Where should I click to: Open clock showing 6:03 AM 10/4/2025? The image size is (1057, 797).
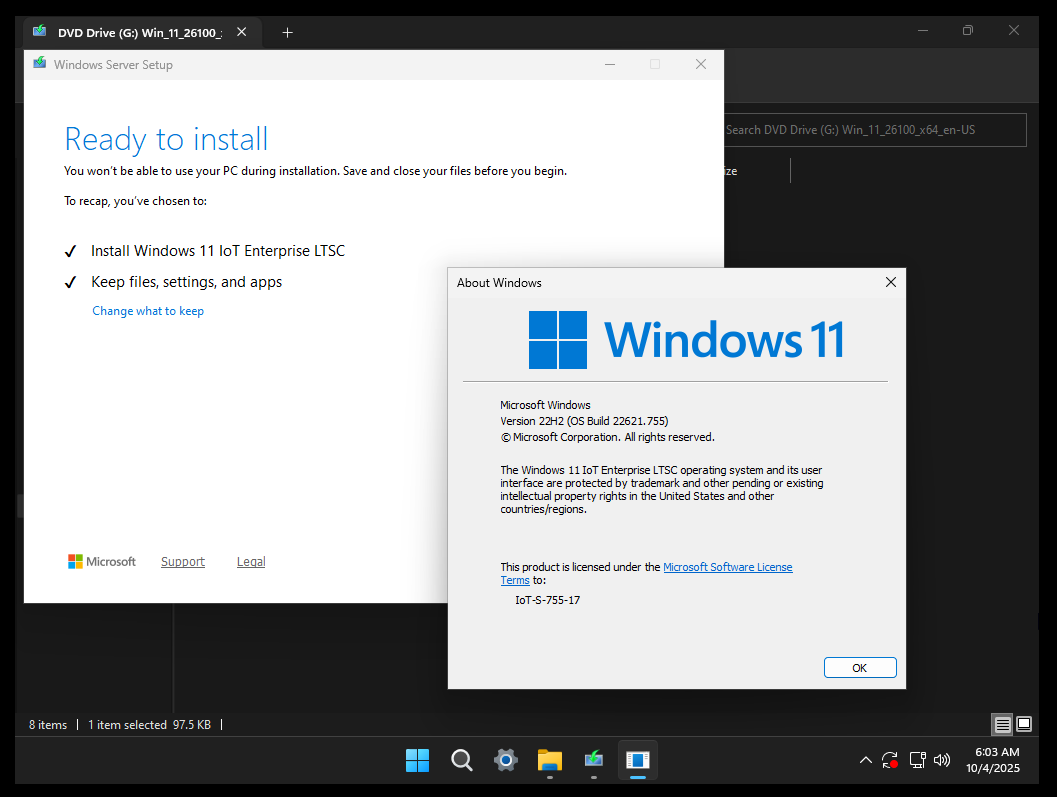[994, 760]
